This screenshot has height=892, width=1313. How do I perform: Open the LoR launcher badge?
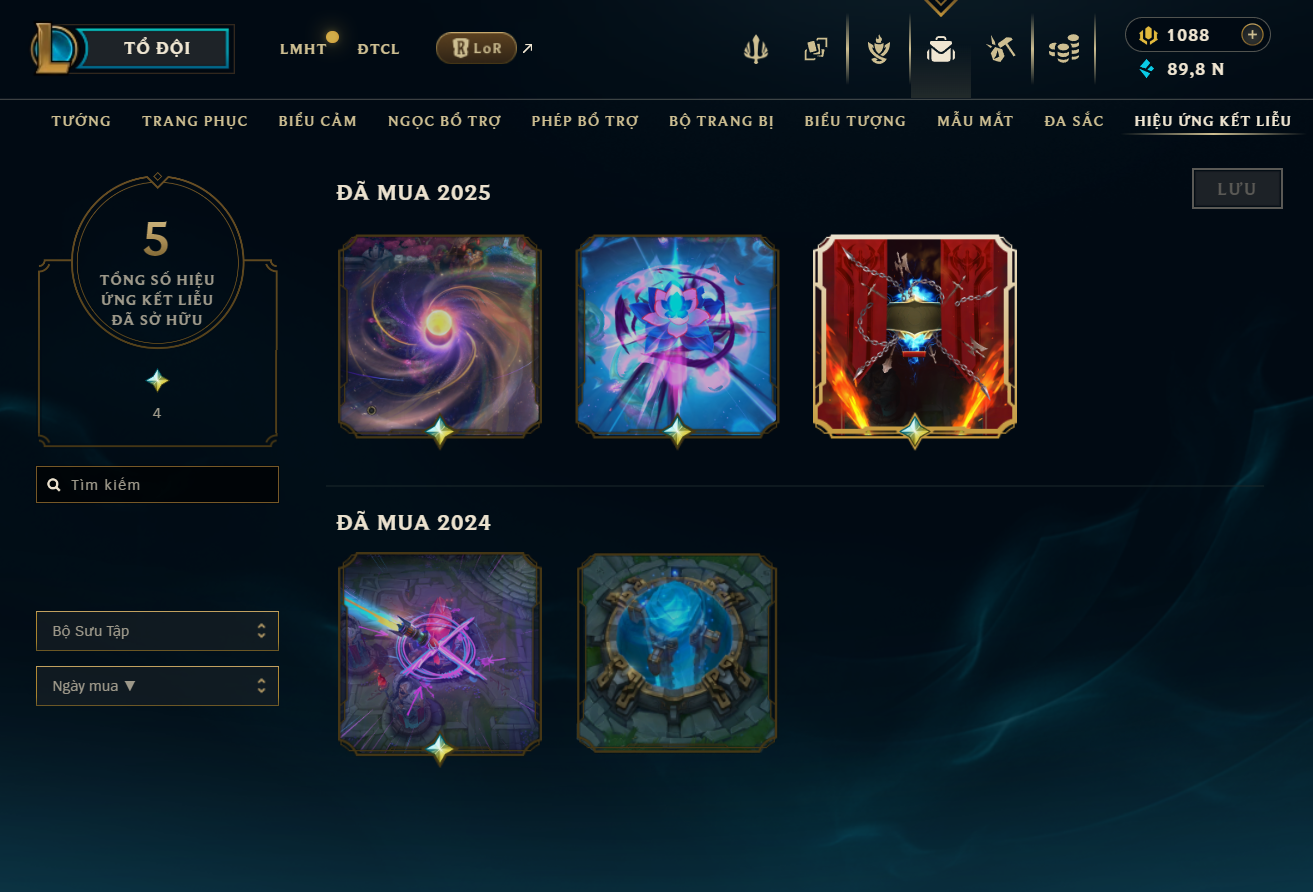476,47
